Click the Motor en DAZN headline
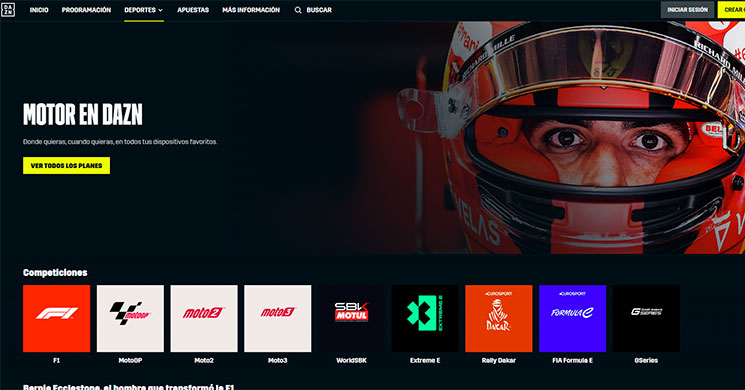This screenshot has height=390, width=745. (x=83, y=114)
